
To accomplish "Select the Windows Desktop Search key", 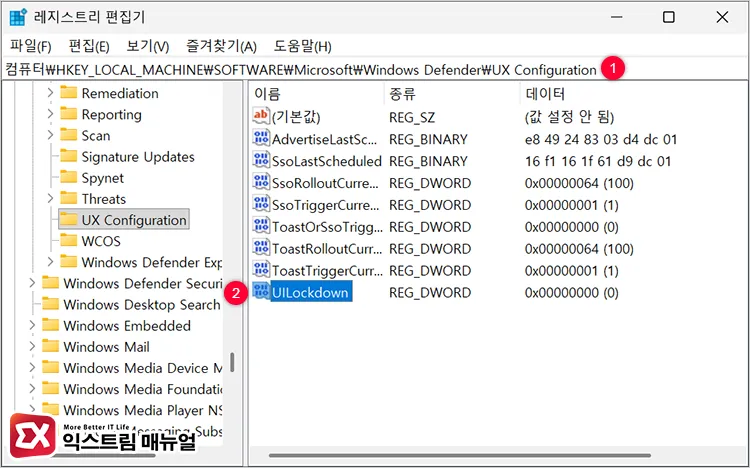I will (x=142, y=304).
